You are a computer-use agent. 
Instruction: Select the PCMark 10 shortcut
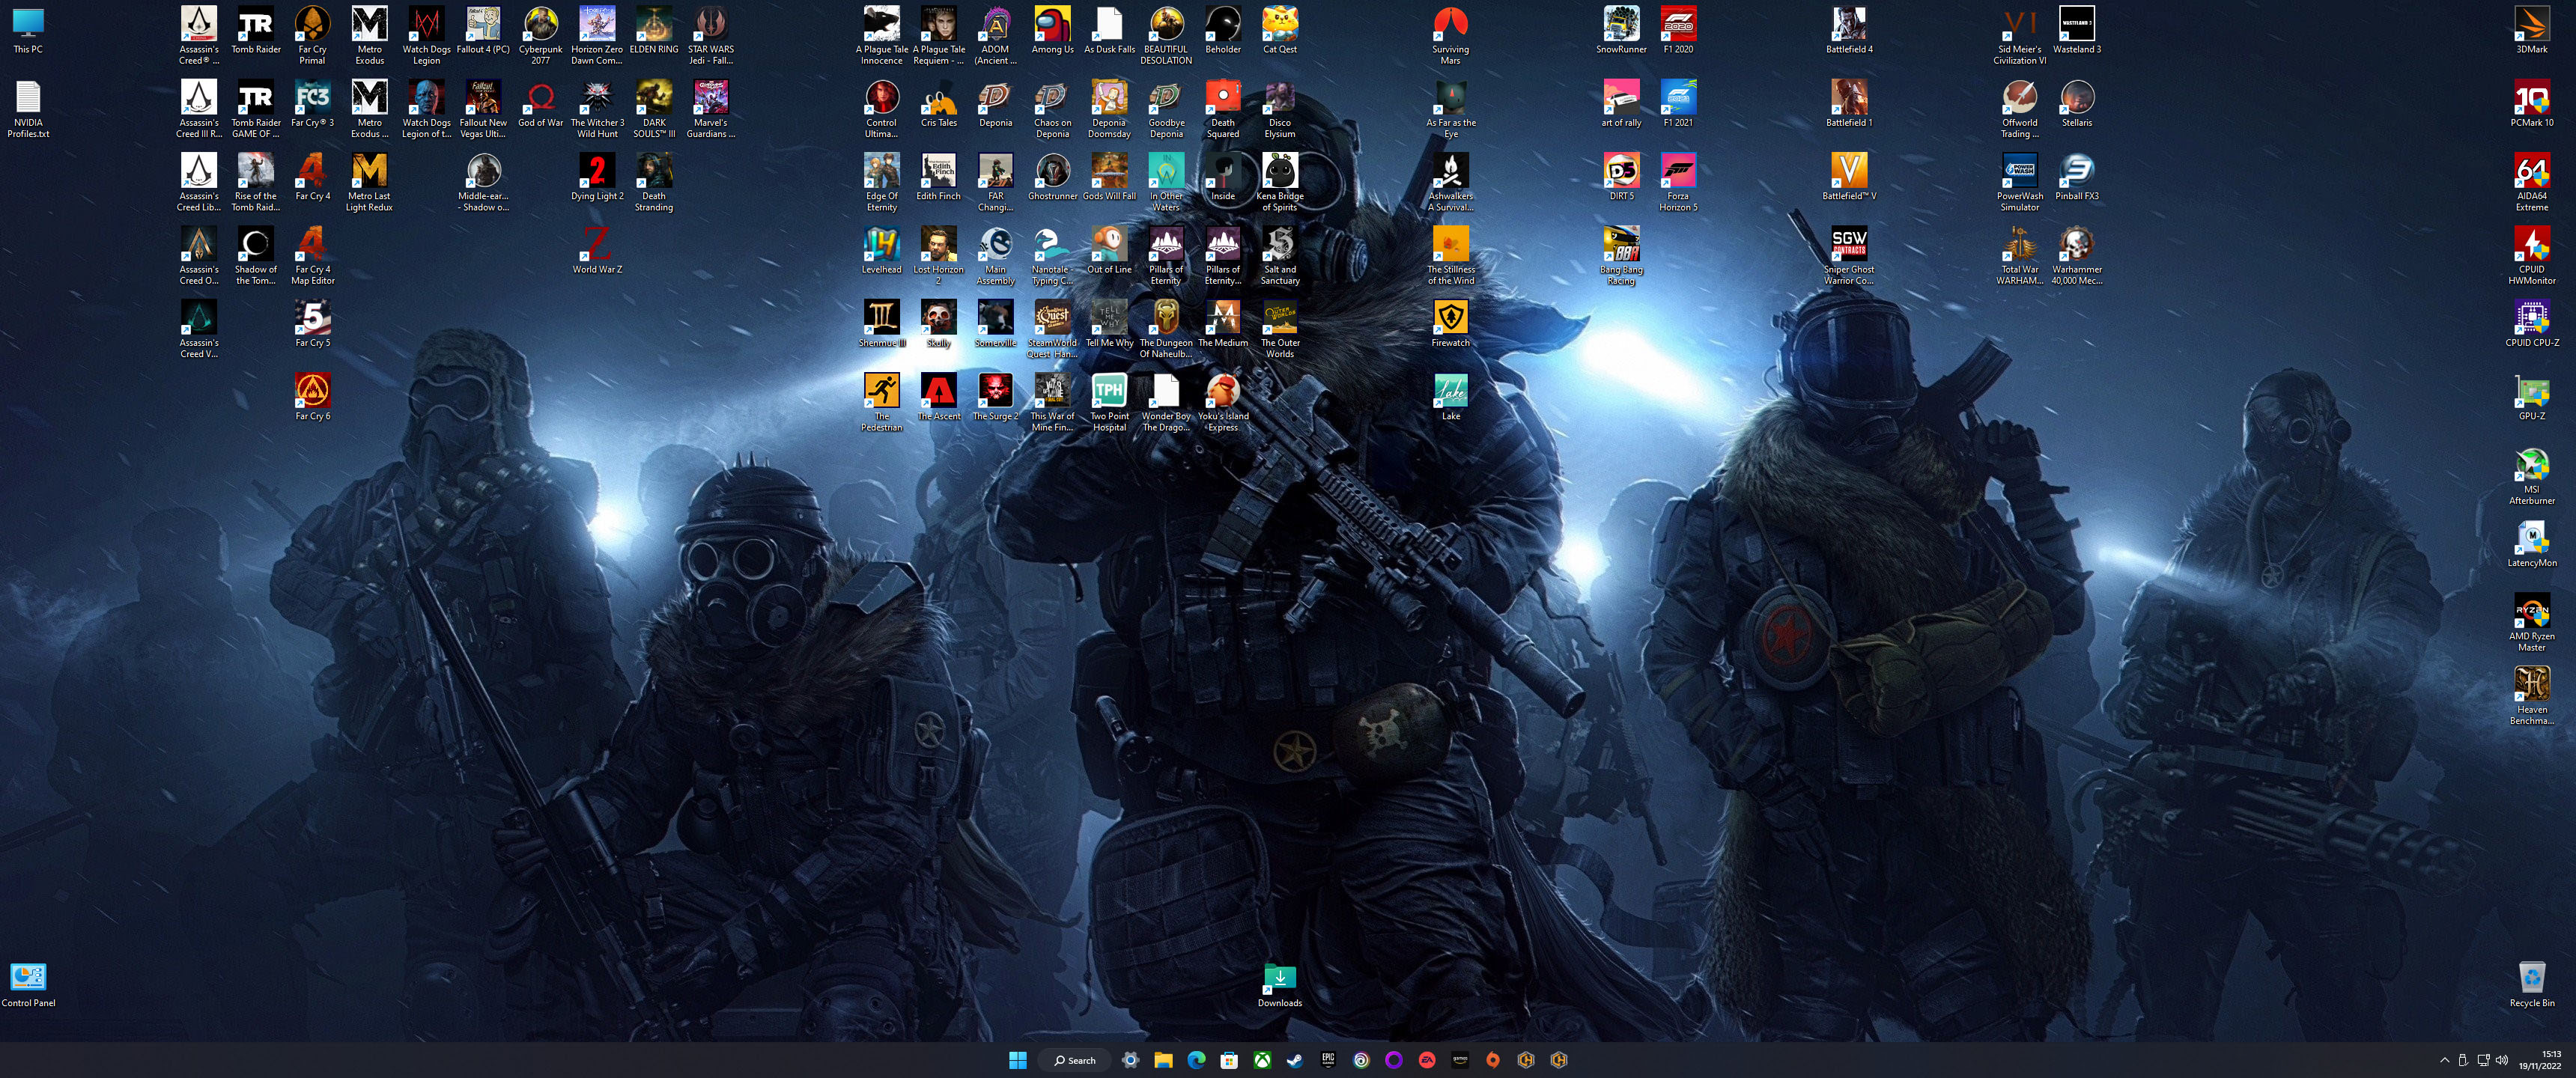(2531, 105)
